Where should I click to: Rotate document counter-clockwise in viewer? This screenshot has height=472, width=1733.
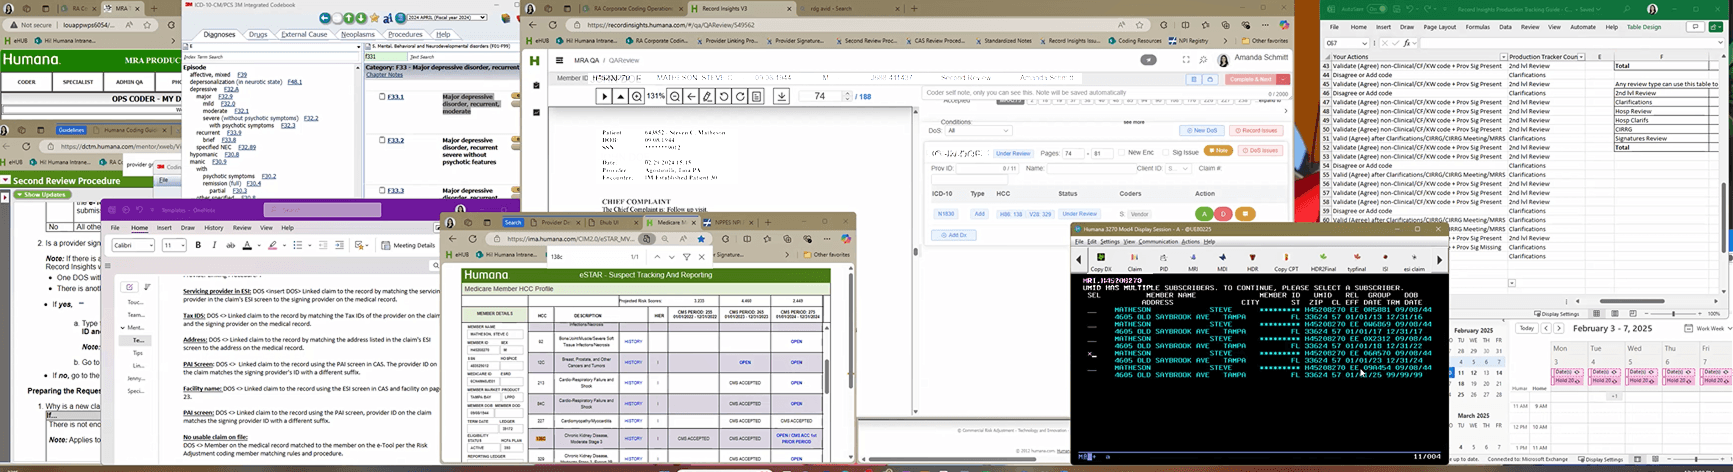723,96
